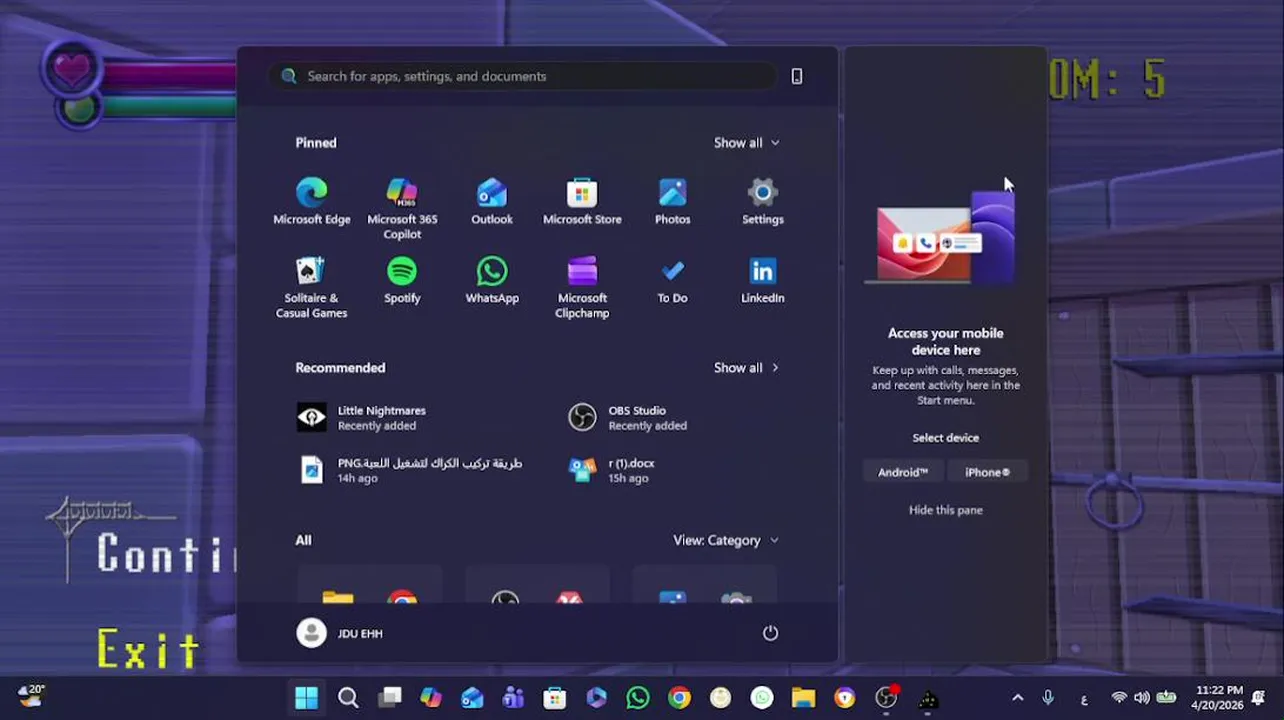Open Microsoft Store from the taskbar
Image resolution: width=1284 pixels, height=720 pixels.
[555, 697]
